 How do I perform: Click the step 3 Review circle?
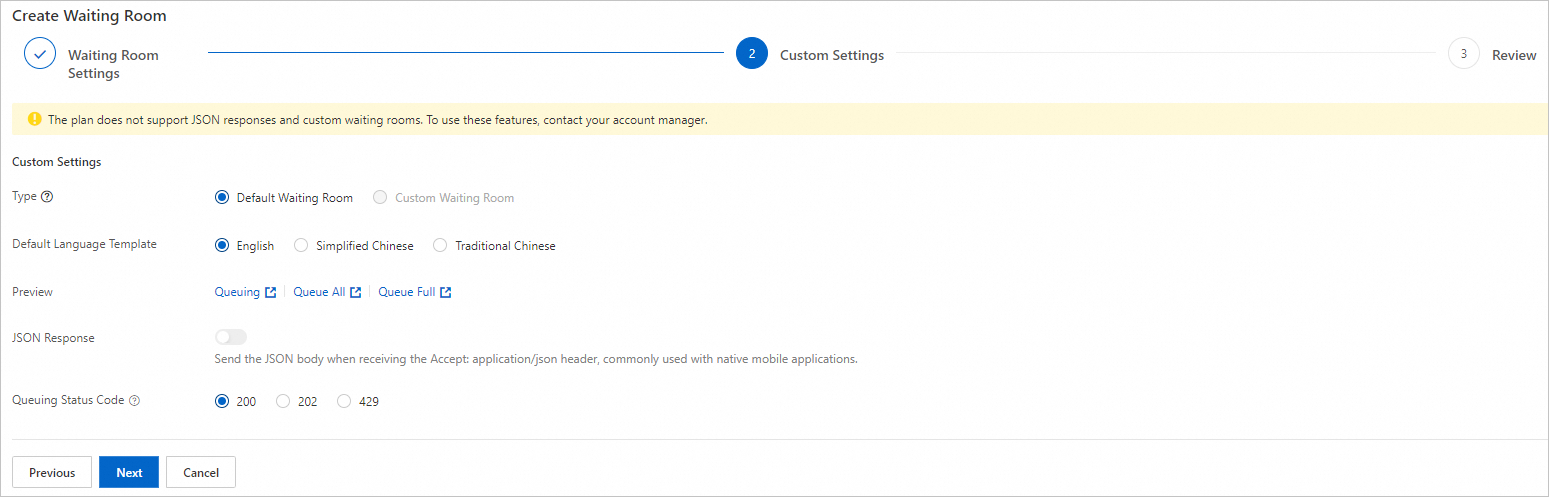1463,54
